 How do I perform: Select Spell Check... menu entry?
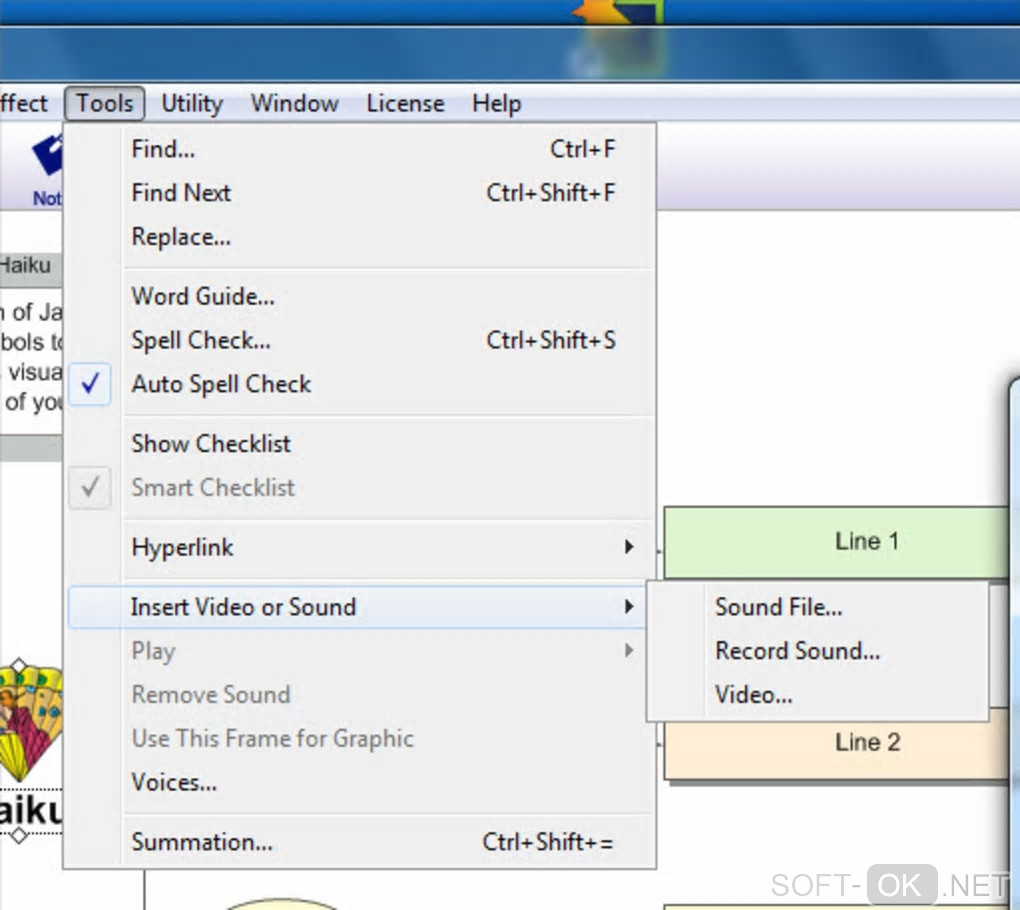pyautogui.click(x=201, y=340)
